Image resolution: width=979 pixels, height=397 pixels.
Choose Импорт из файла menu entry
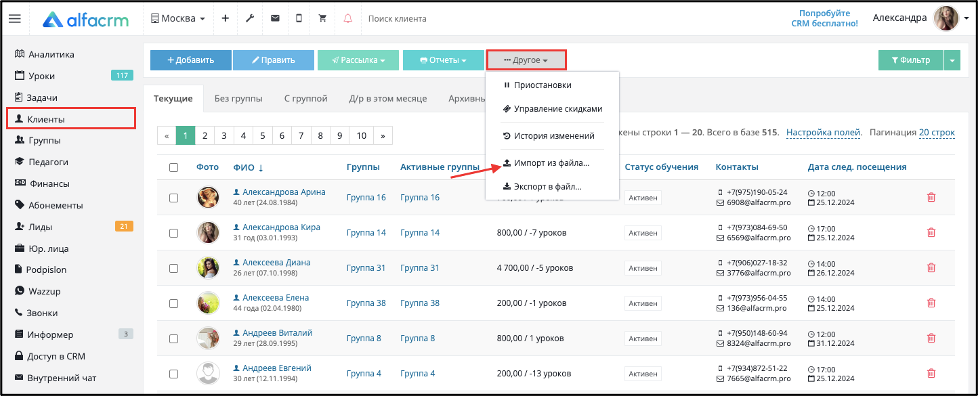pos(546,164)
